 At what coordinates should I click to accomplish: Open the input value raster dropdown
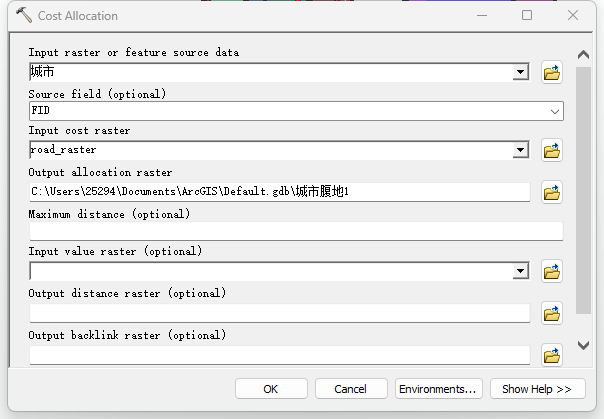520,271
